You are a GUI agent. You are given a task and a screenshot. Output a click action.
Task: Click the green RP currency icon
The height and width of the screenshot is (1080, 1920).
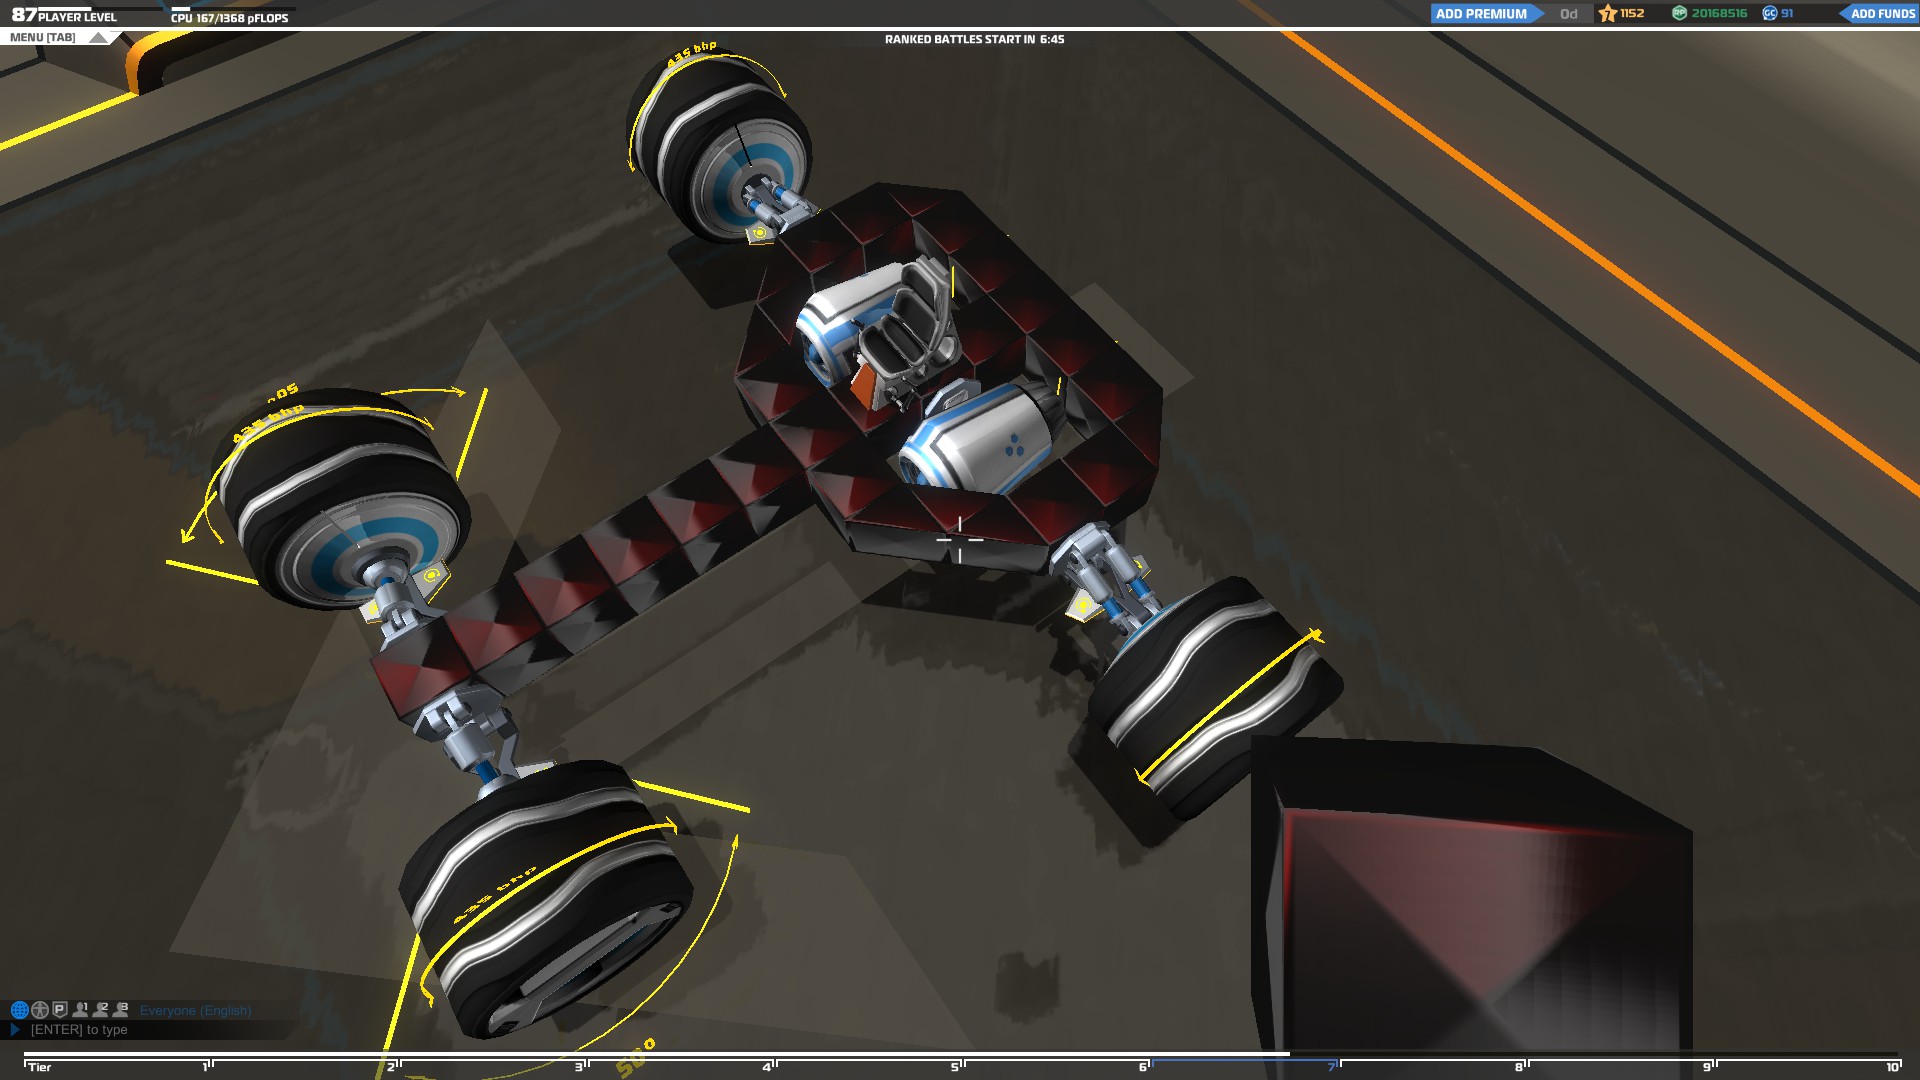[1680, 13]
